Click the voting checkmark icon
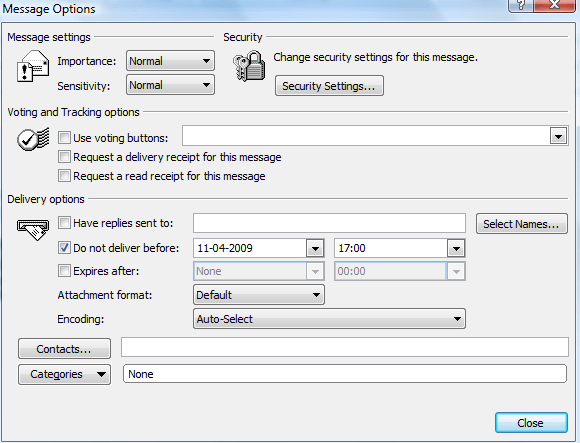This screenshot has width=580, height=443. 33,139
